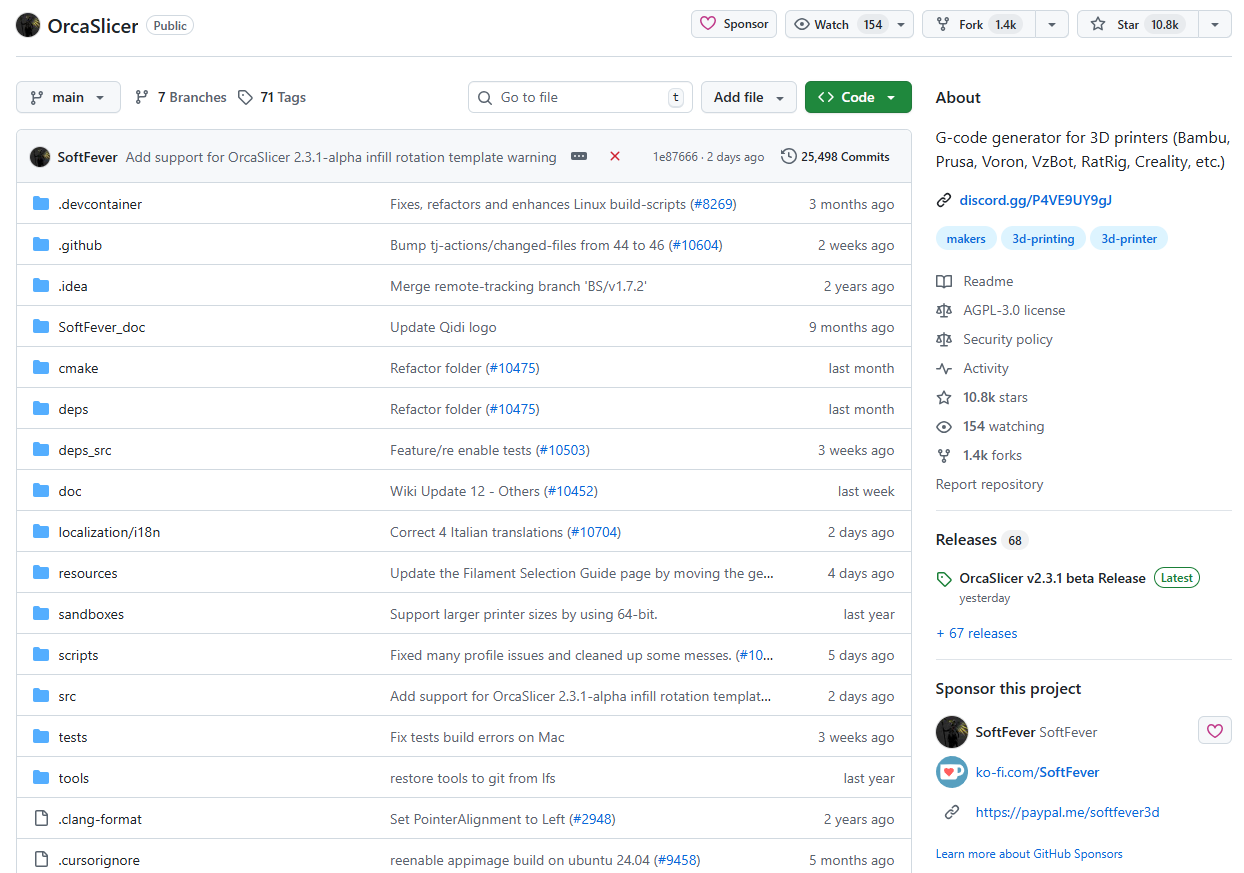
Task: Open the deps_src folder name
Action: click(85, 450)
